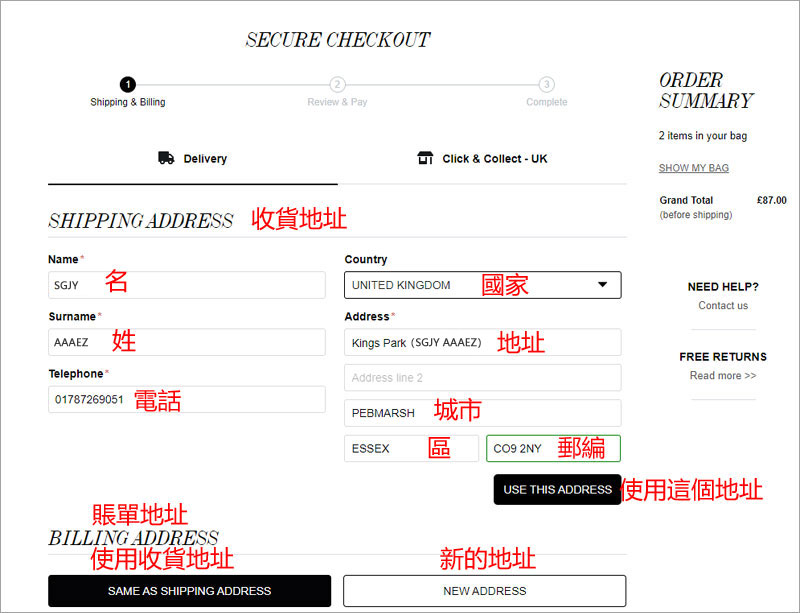Click the Surname input field
Image resolution: width=800 pixels, height=613 pixels.
187,342
